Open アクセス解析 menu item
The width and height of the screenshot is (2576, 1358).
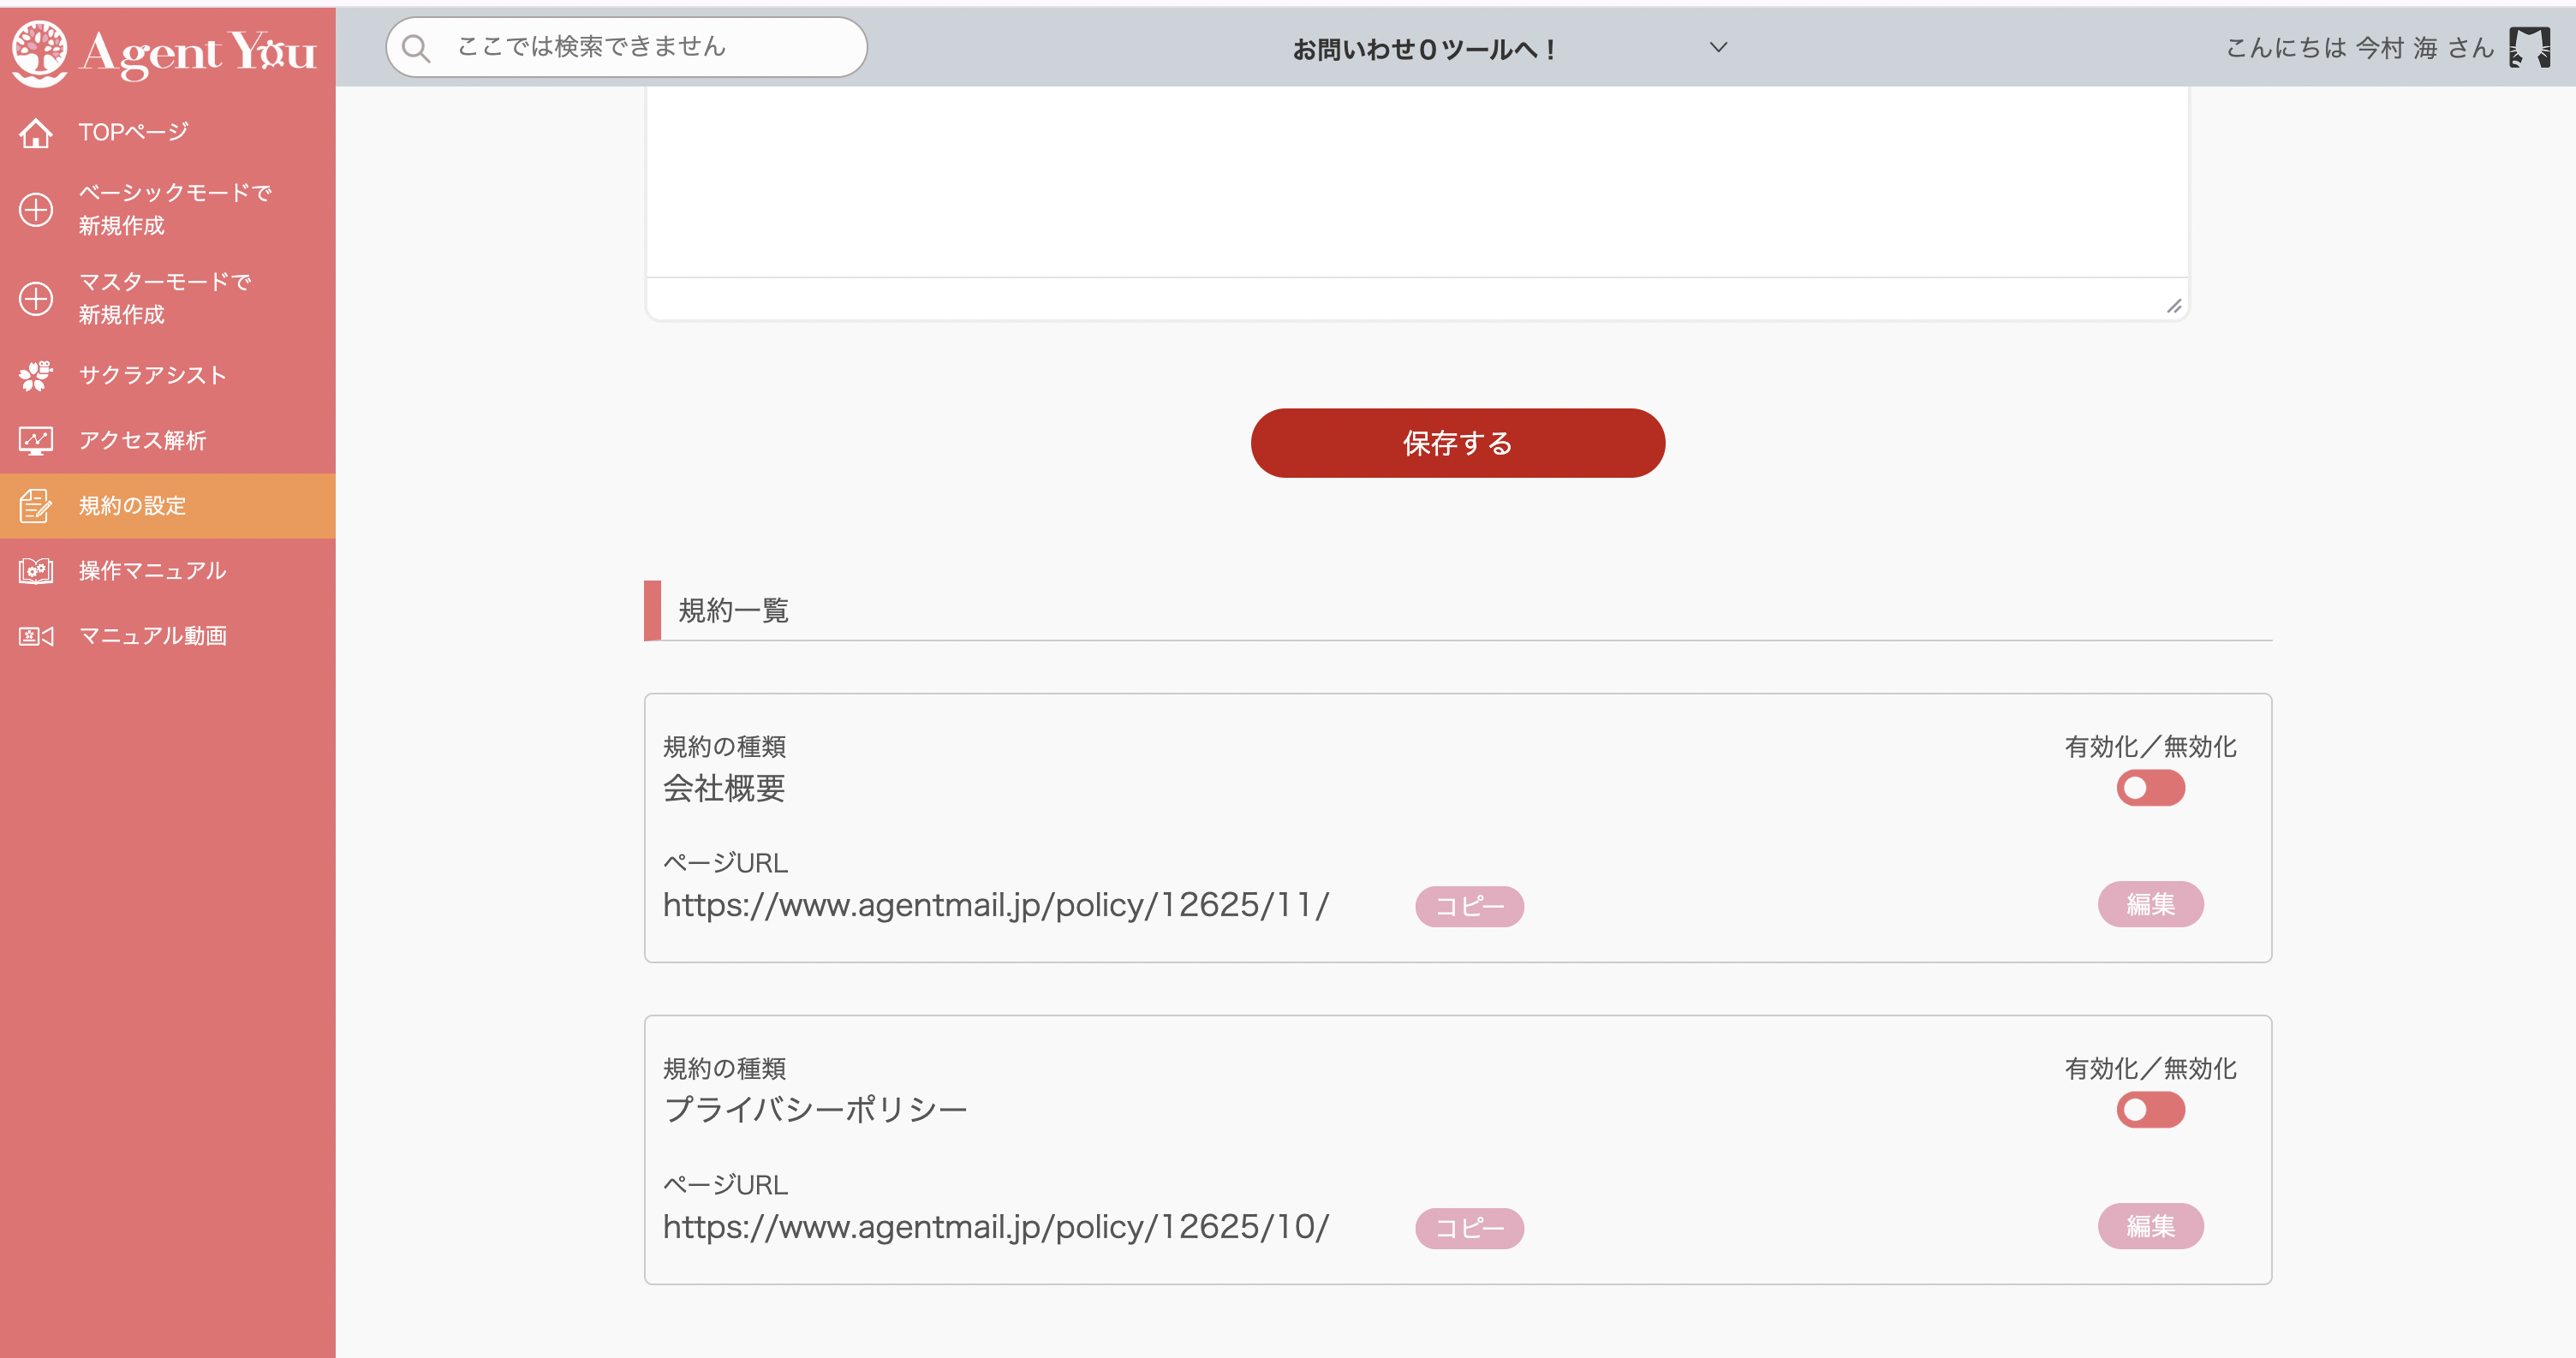tap(168, 440)
